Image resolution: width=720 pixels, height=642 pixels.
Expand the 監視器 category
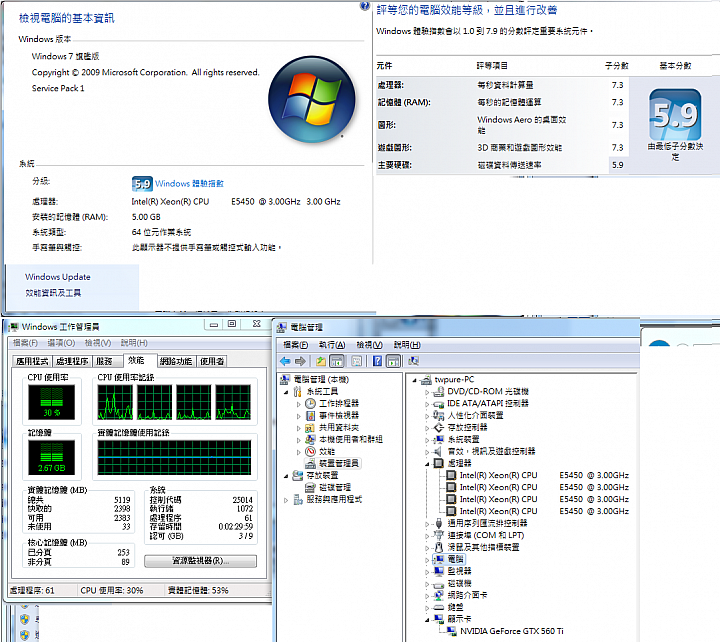coord(427,572)
